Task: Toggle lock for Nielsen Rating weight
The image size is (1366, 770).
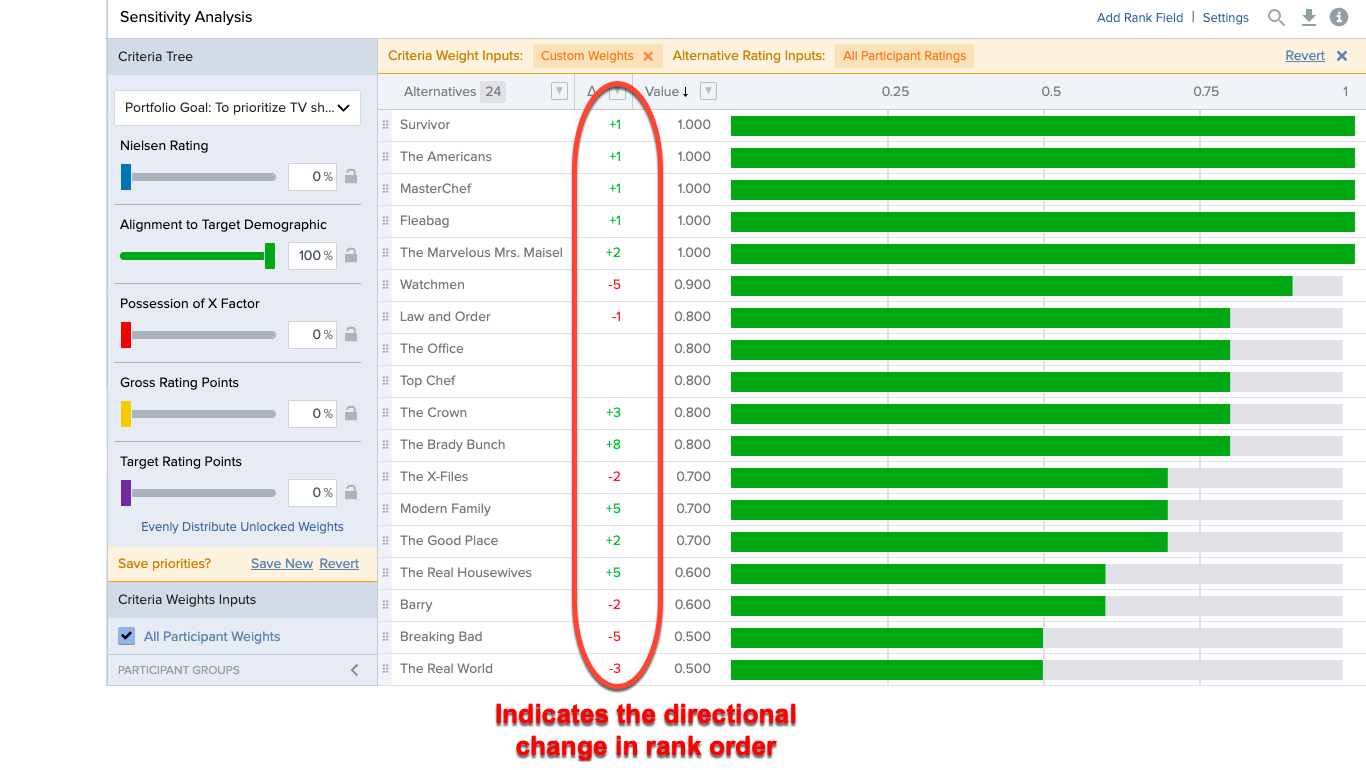Action: 351,177
